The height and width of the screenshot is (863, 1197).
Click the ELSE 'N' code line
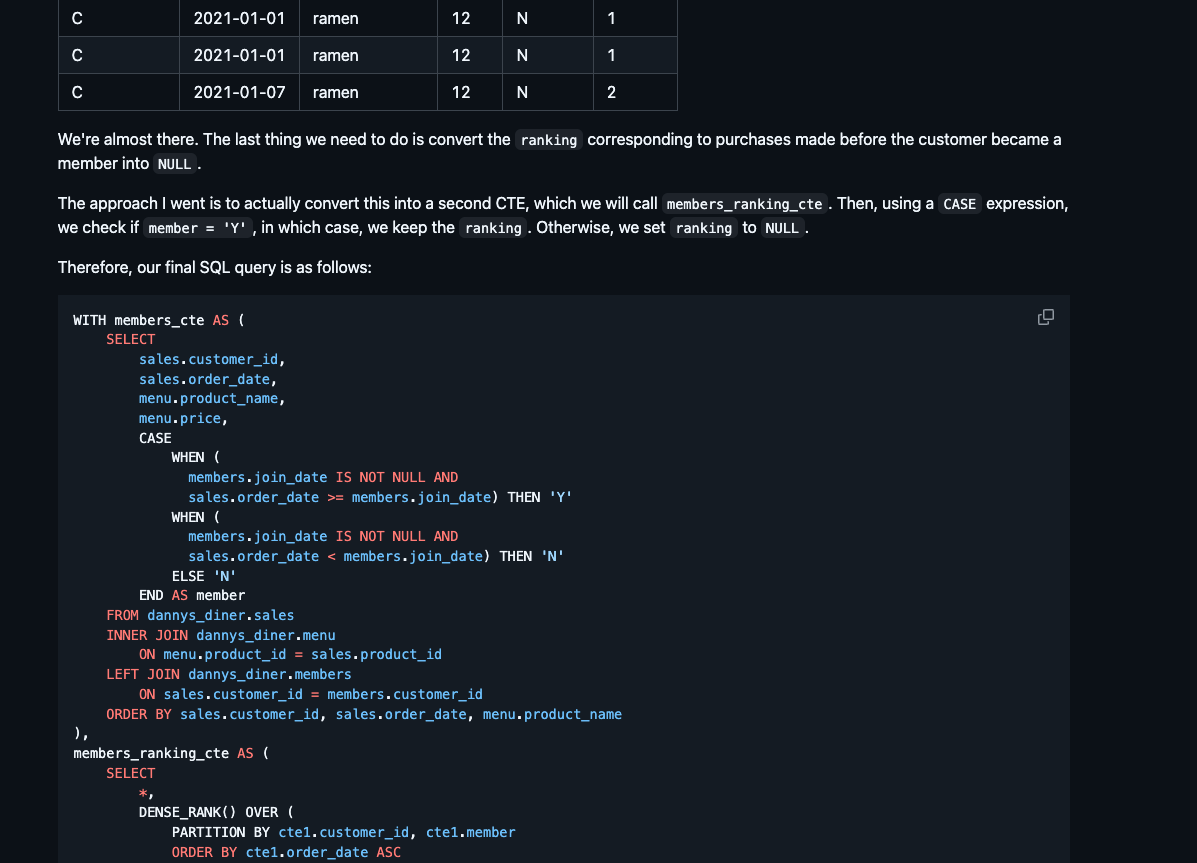(x=201, y=576)
